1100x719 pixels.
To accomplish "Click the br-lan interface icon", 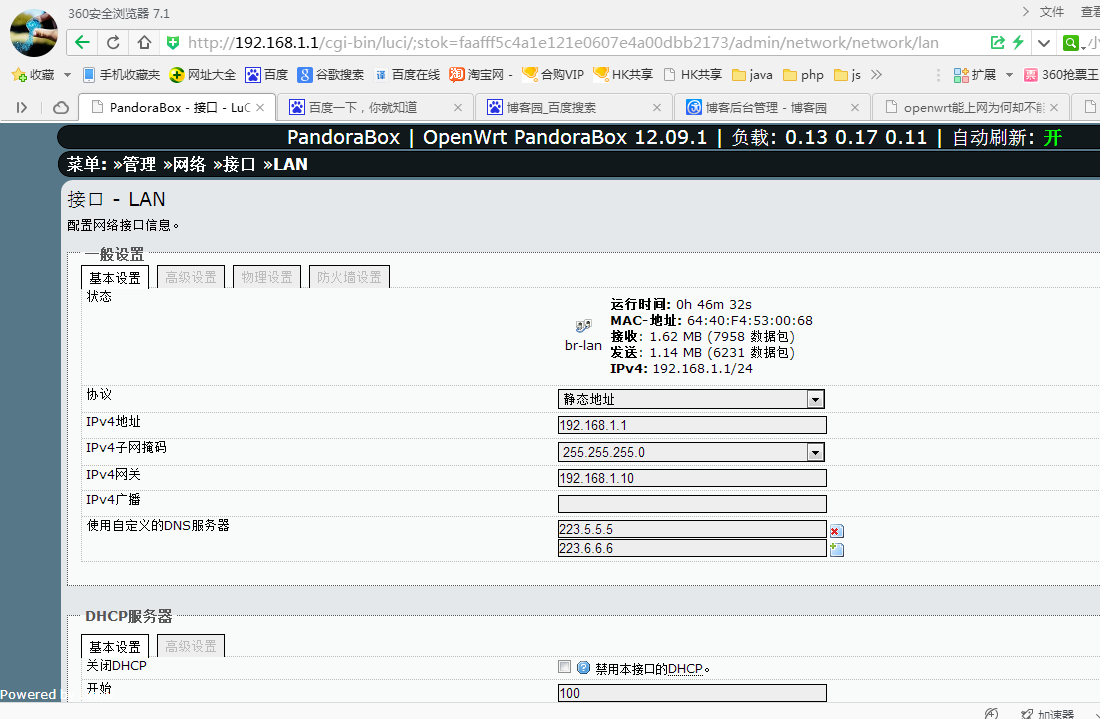I will tap(583, 326).
